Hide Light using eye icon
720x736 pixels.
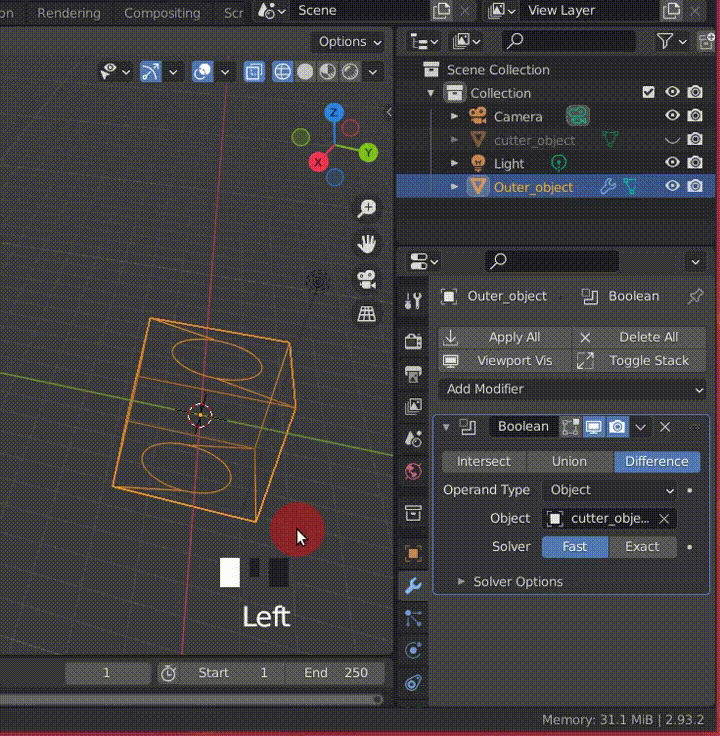tap(672, 162)
